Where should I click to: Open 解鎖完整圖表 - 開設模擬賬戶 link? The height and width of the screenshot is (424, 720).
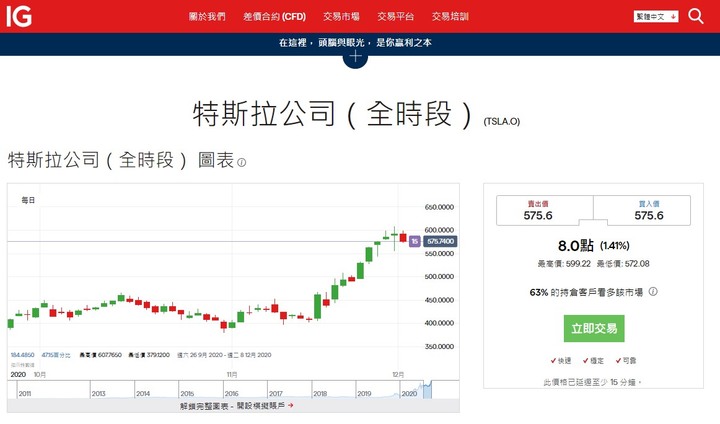click(236, 406)
